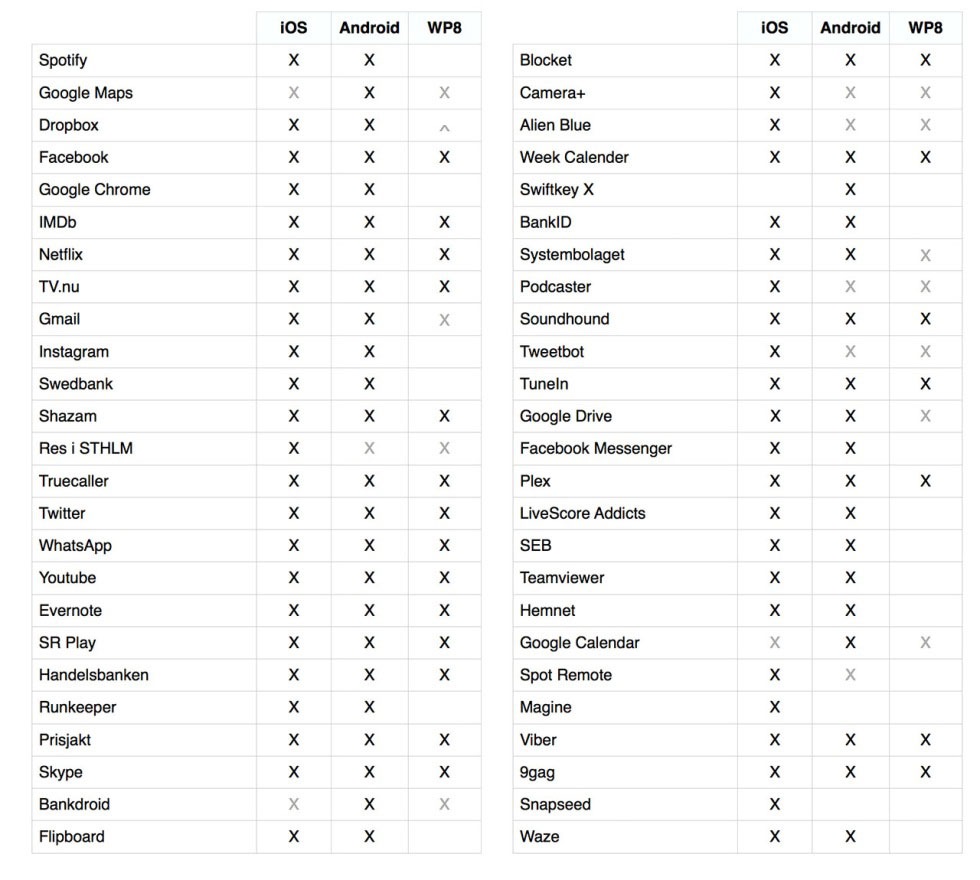This screenshot has height=880, width=980.
Task: Click the Skype WP8 X mark
Action: pos(444,772)
